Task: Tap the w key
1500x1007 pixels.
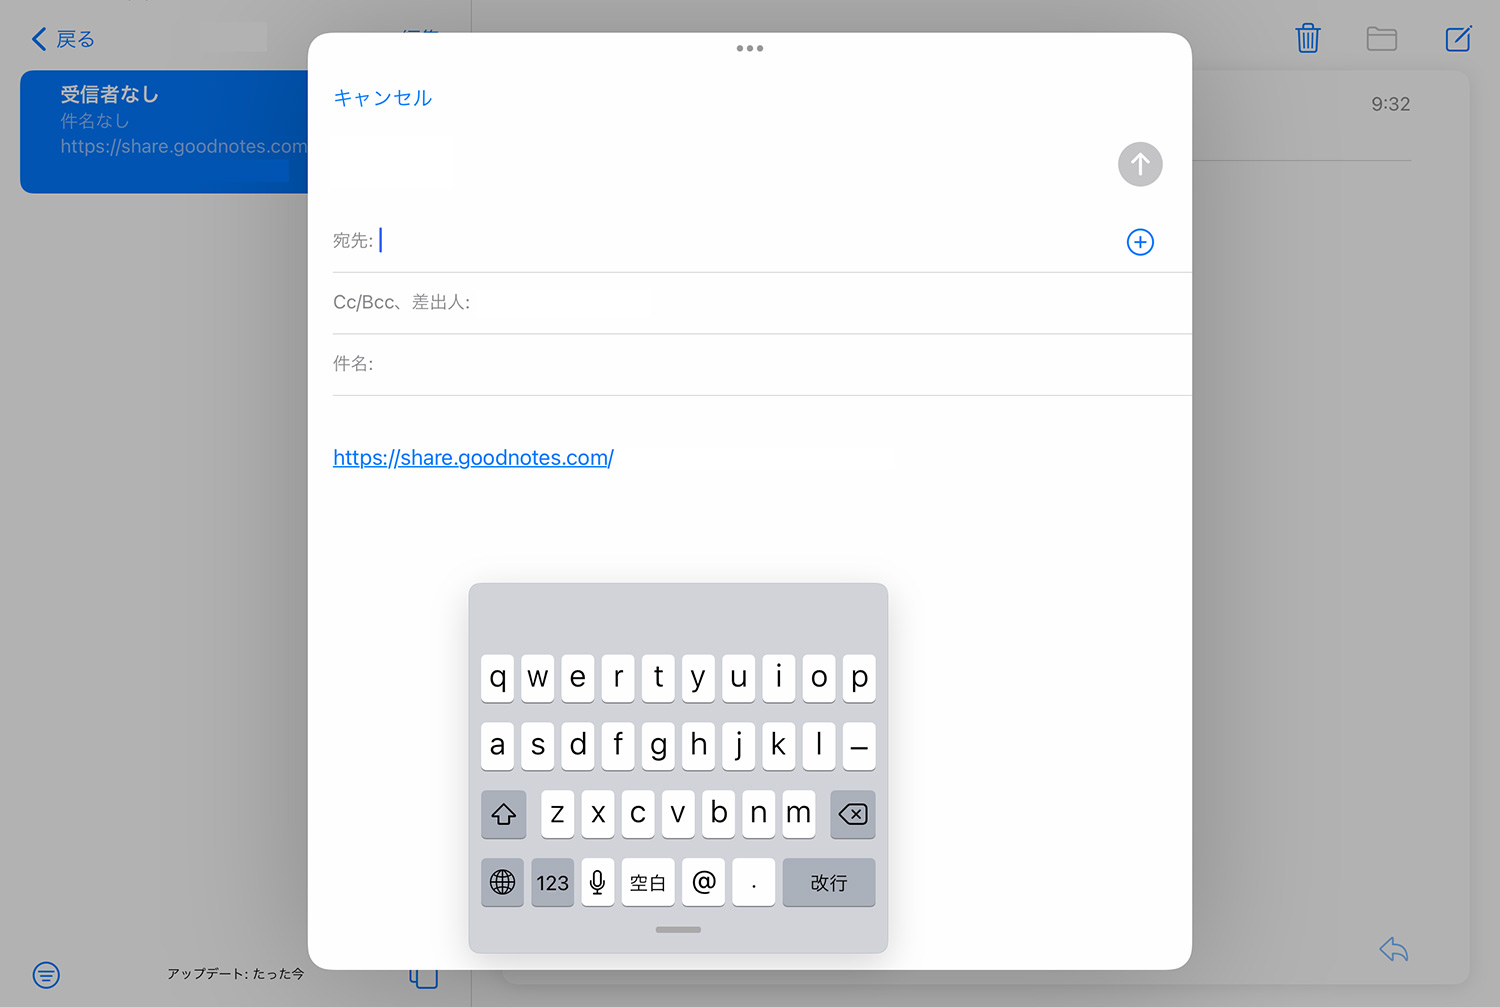Action: (x=538, y=678)
